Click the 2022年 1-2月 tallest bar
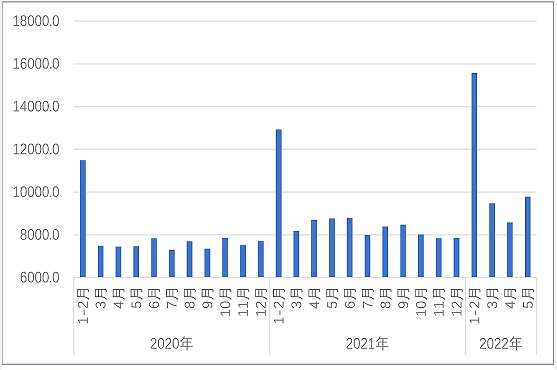Screen dimensions: 557x370 [474, 175]
